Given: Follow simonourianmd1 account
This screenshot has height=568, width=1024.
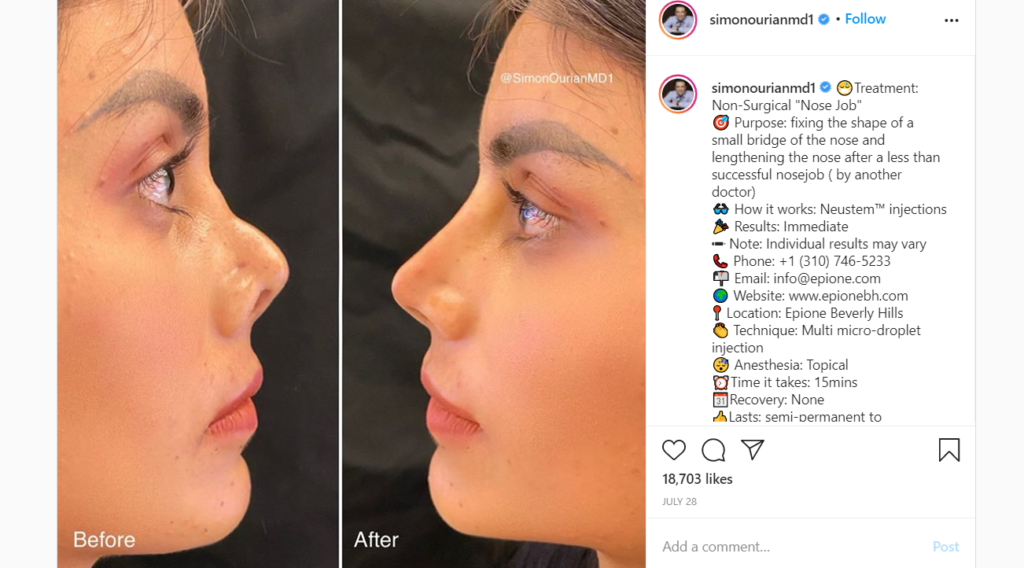Looking at the screenshot, I should [x=865, y=19].
